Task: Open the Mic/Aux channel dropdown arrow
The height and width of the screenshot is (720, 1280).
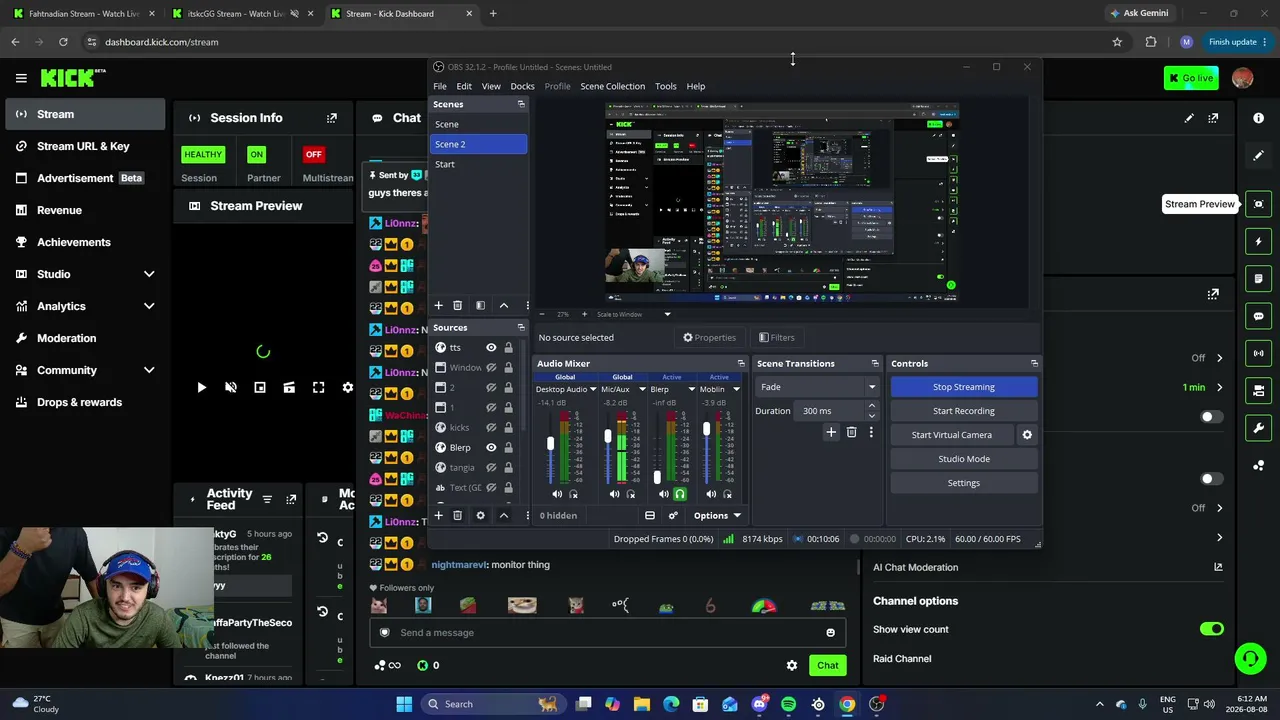Action: 642,389
